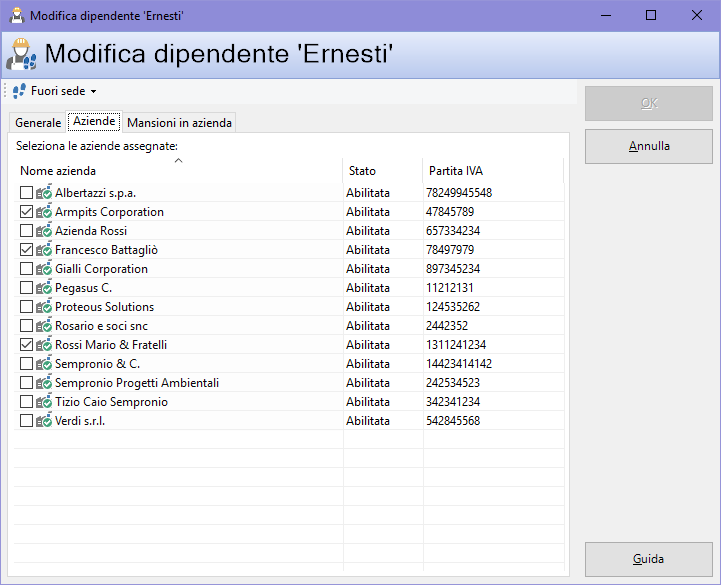Uncheck Rossi Mario & Fratelli checkbox

(26, 345)
